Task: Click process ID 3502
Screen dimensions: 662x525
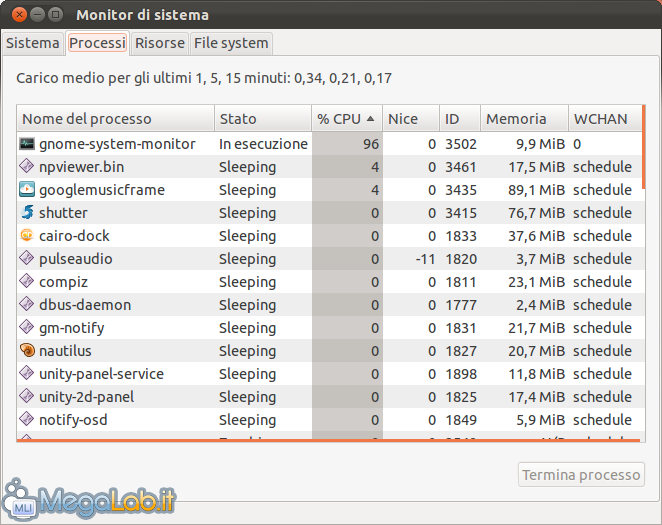Action: [461, 144]
